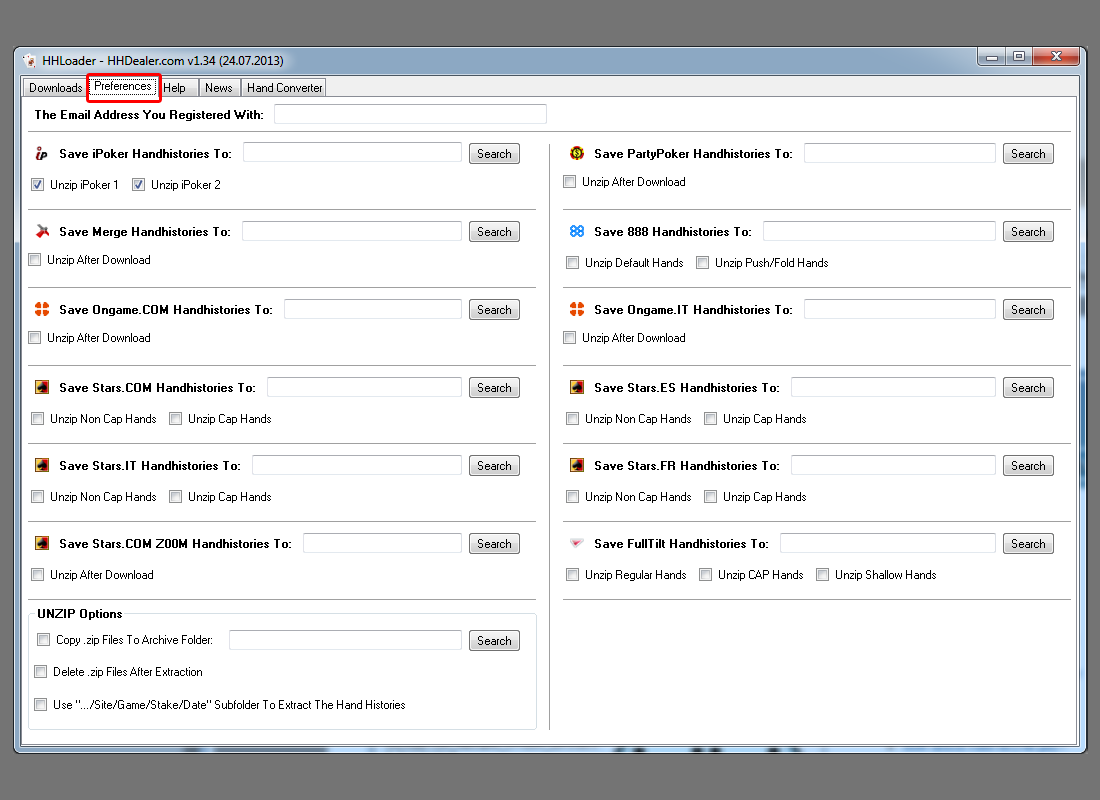1100x800 pixels.
Task: Click the iPoker logo icon
Action: 42,154
